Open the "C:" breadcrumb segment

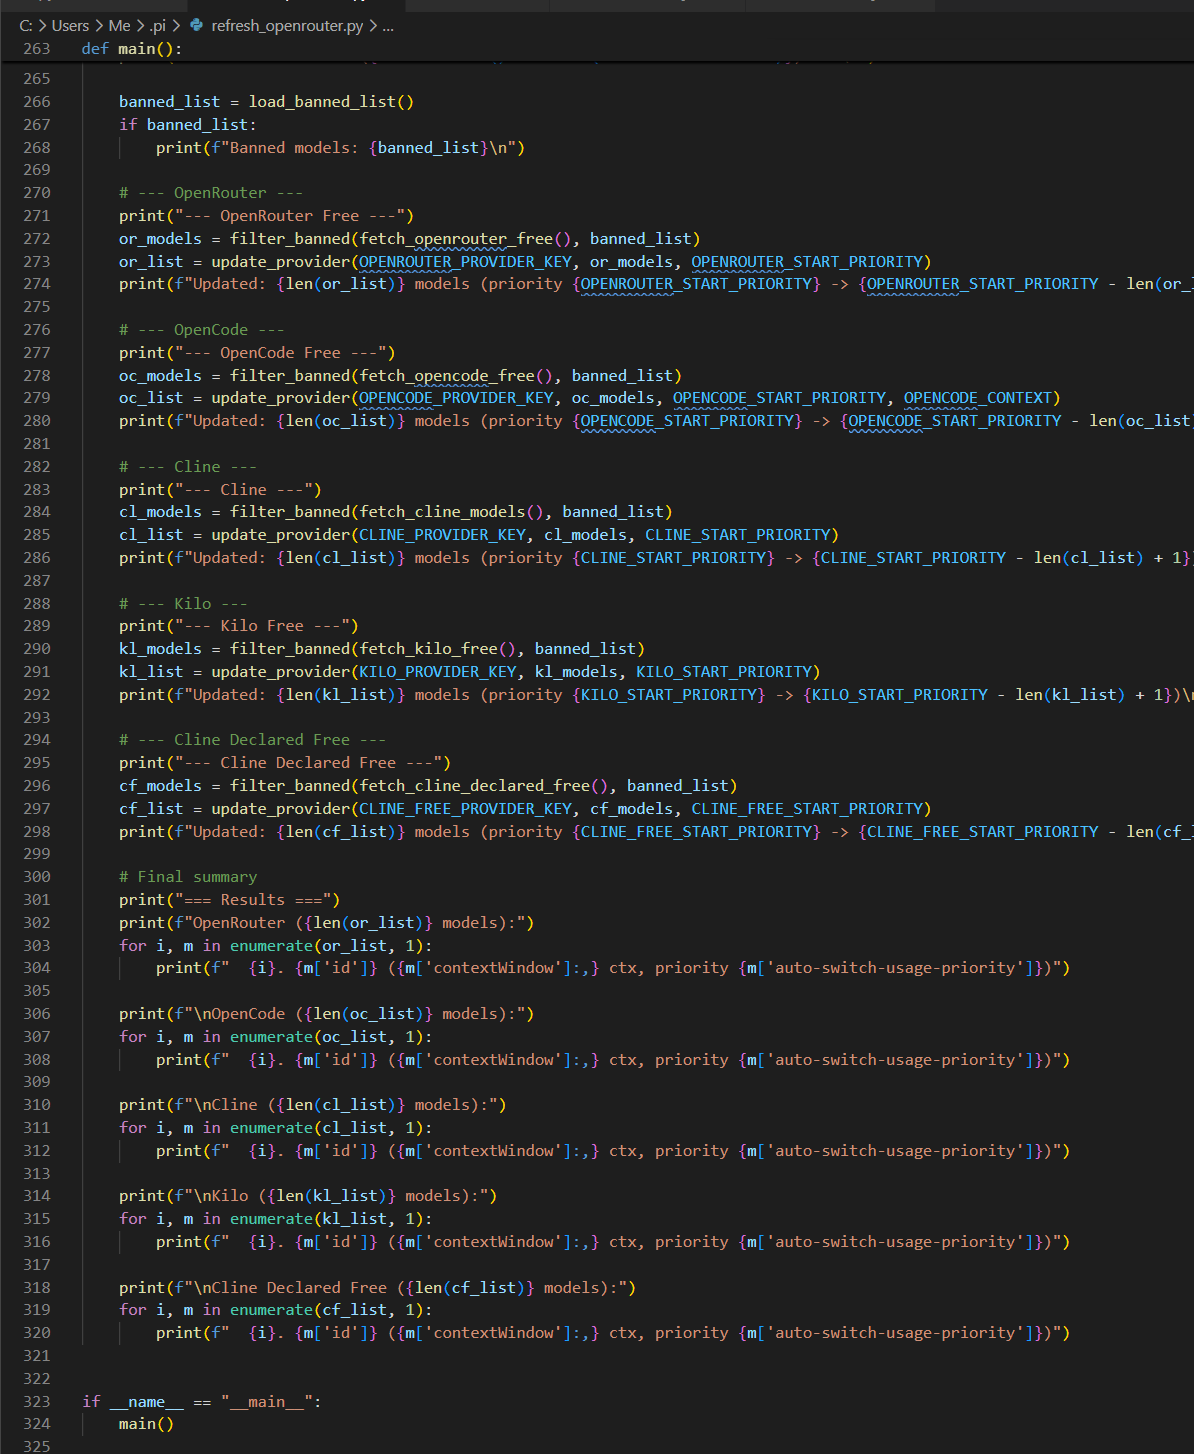pyautogui.click(x=26, y=25)
